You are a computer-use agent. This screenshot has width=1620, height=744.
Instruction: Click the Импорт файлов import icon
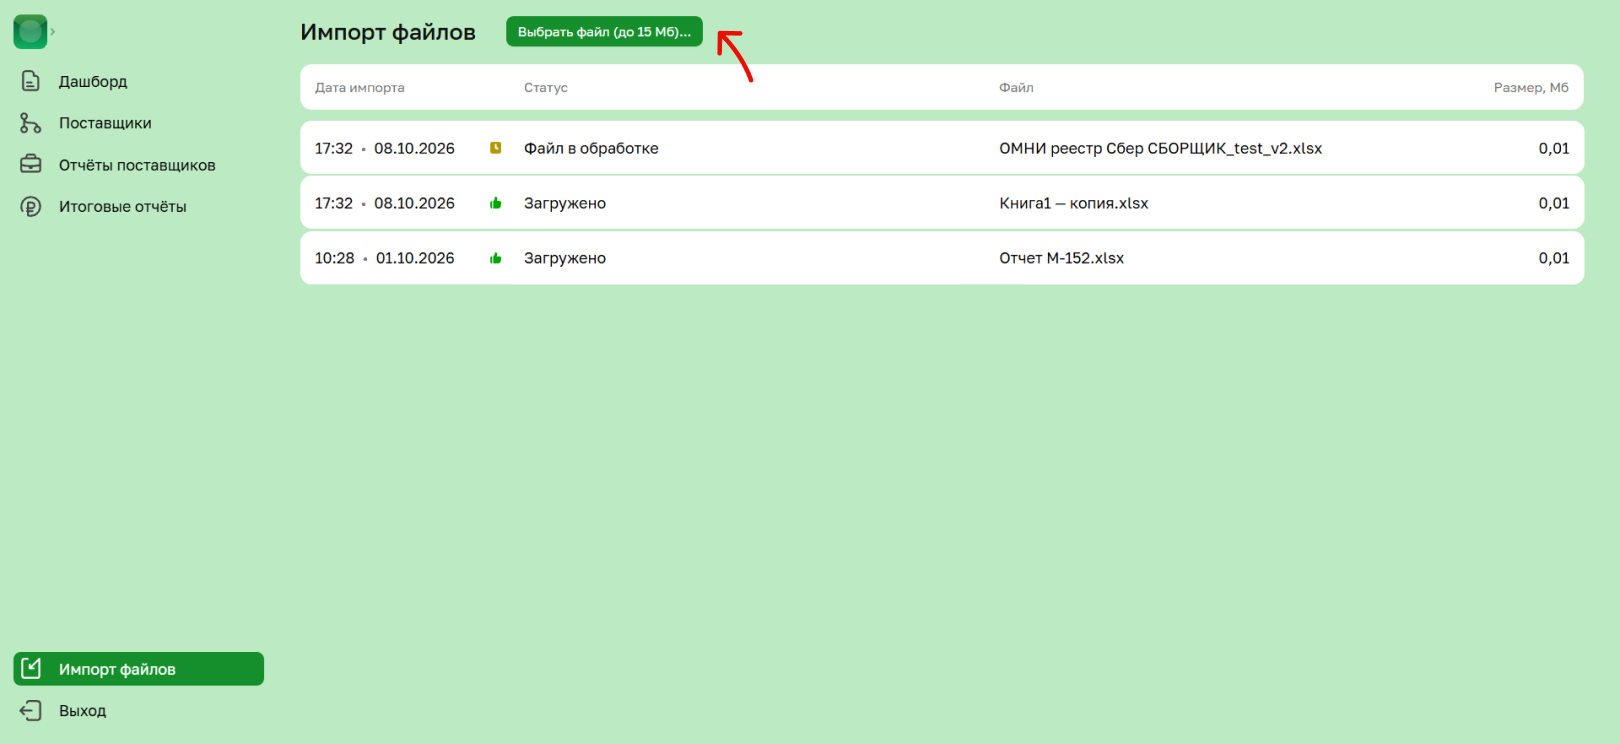click(x=31, y=668)
